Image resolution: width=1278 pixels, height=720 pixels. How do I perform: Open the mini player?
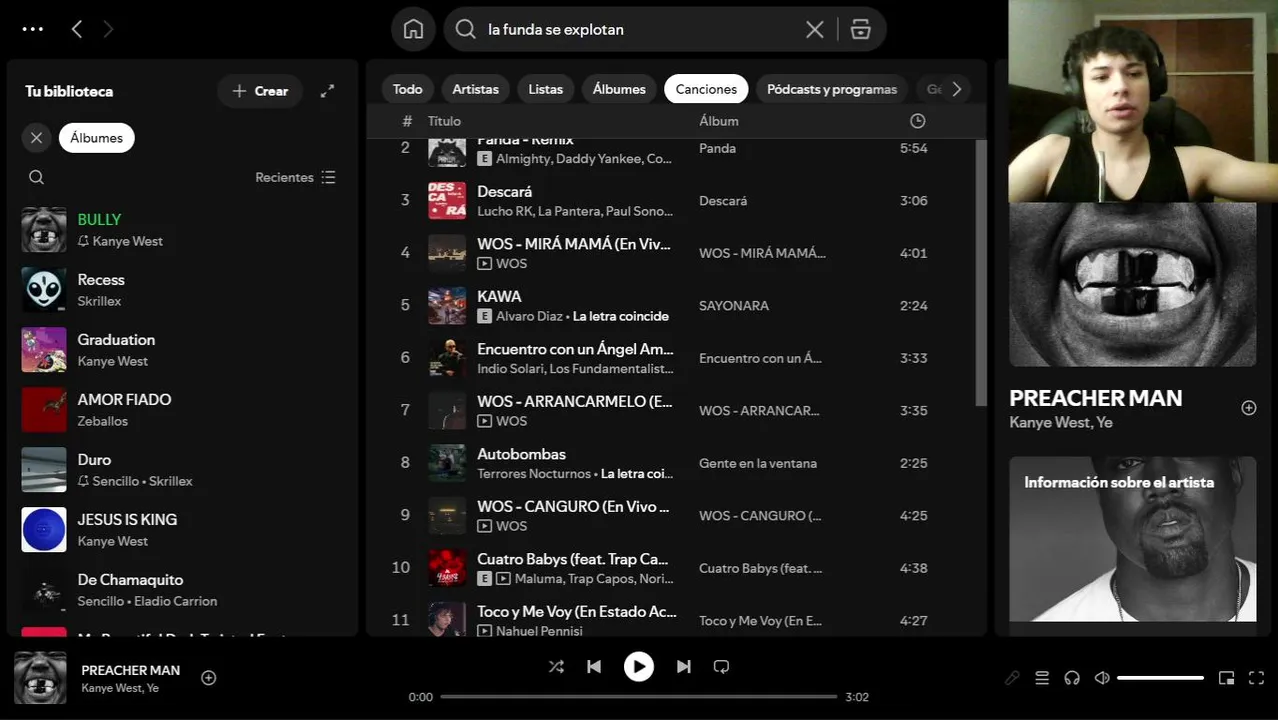click(x=1227, y=678)
